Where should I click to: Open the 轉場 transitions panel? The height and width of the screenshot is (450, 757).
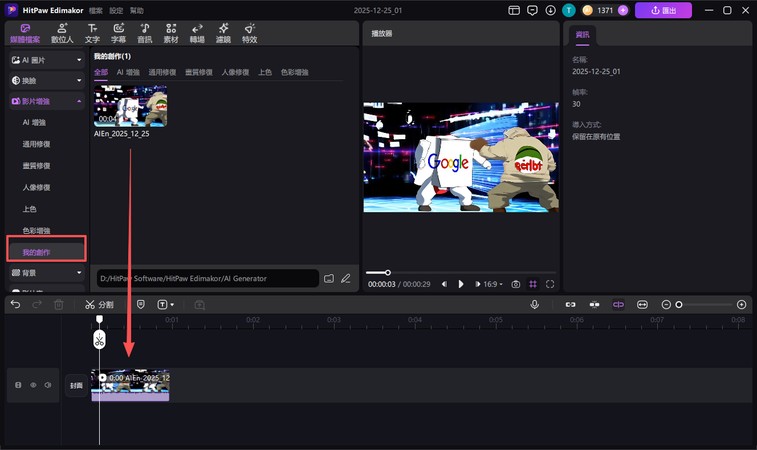coord(197,33)
